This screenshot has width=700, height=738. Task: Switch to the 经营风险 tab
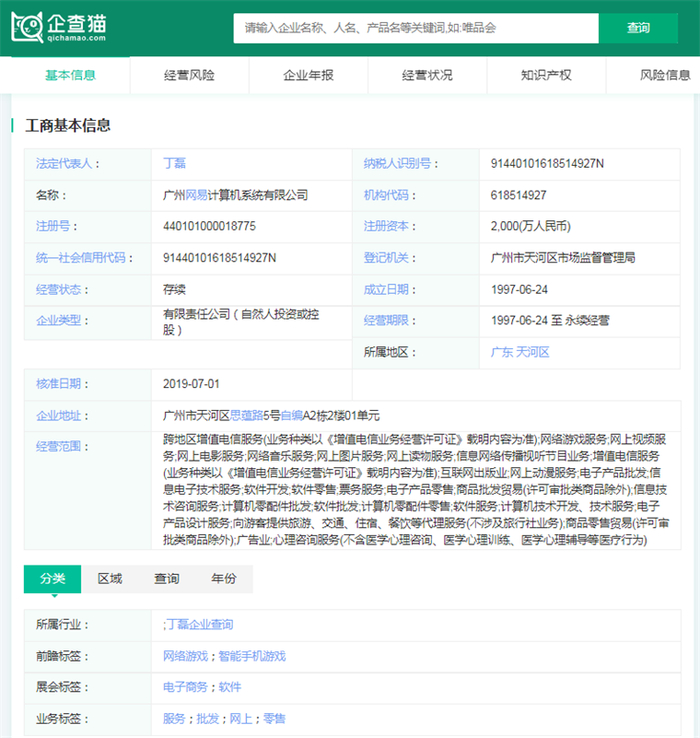pyautogui.click(x=189, y=75)
